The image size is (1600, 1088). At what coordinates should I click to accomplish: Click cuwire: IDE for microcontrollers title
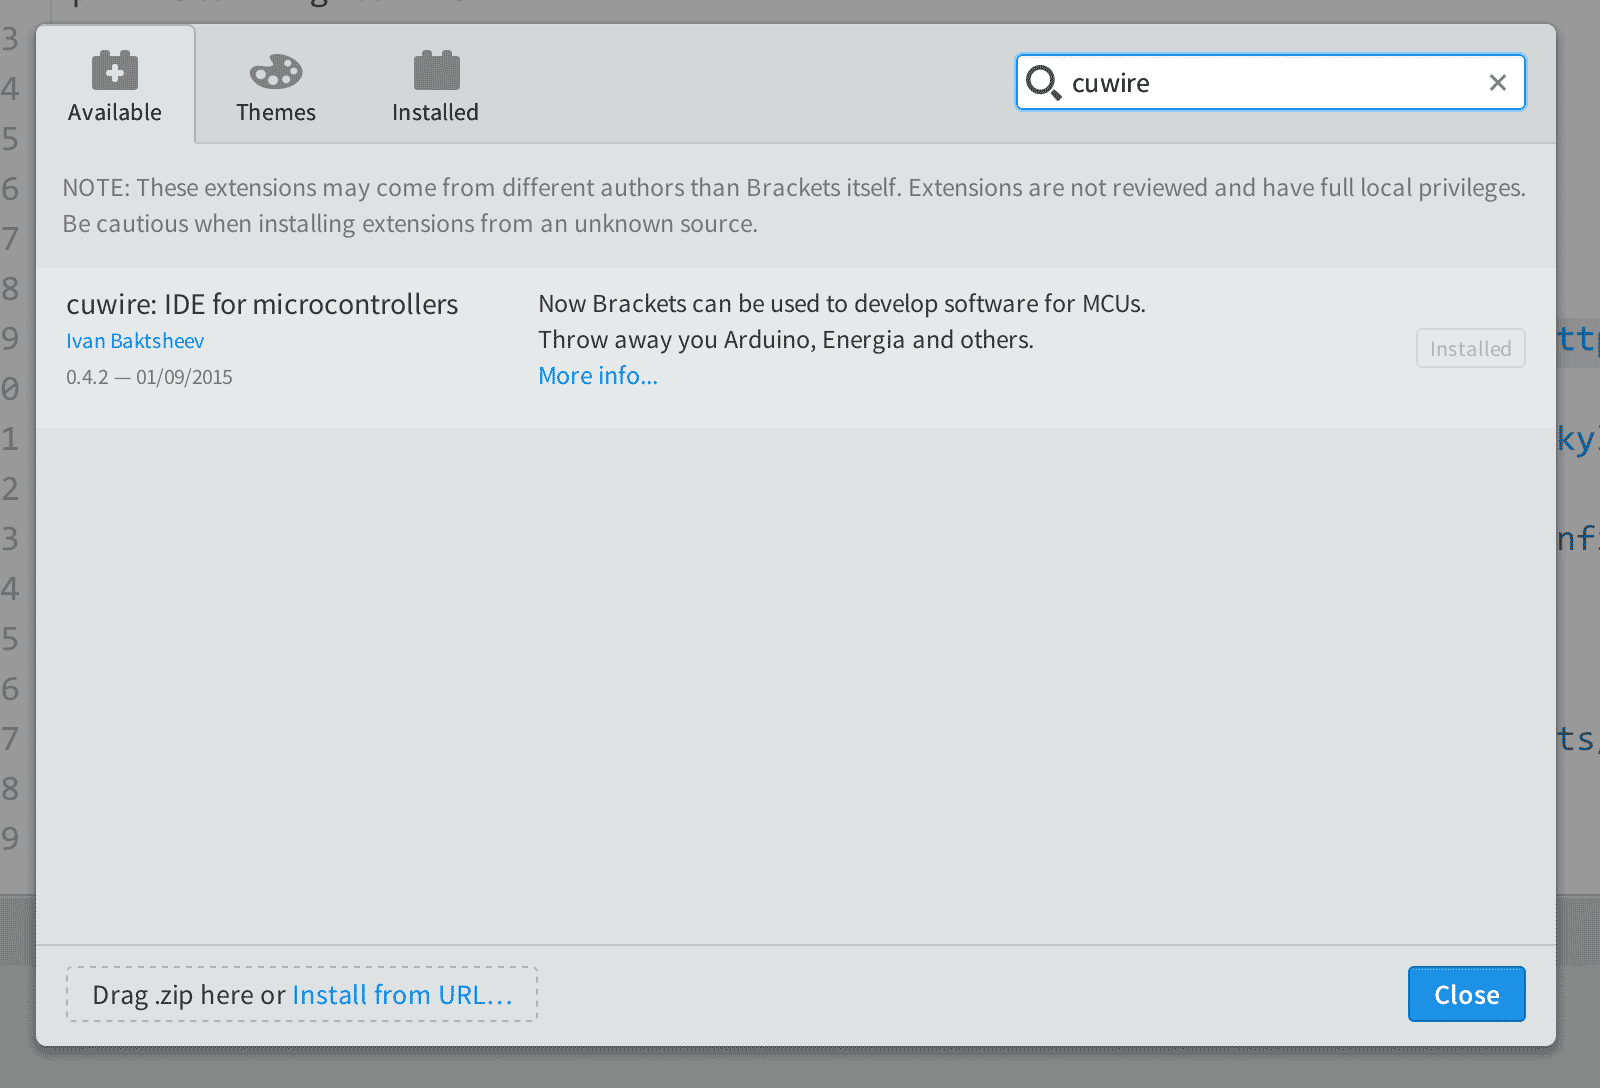[x=262, y=304]
